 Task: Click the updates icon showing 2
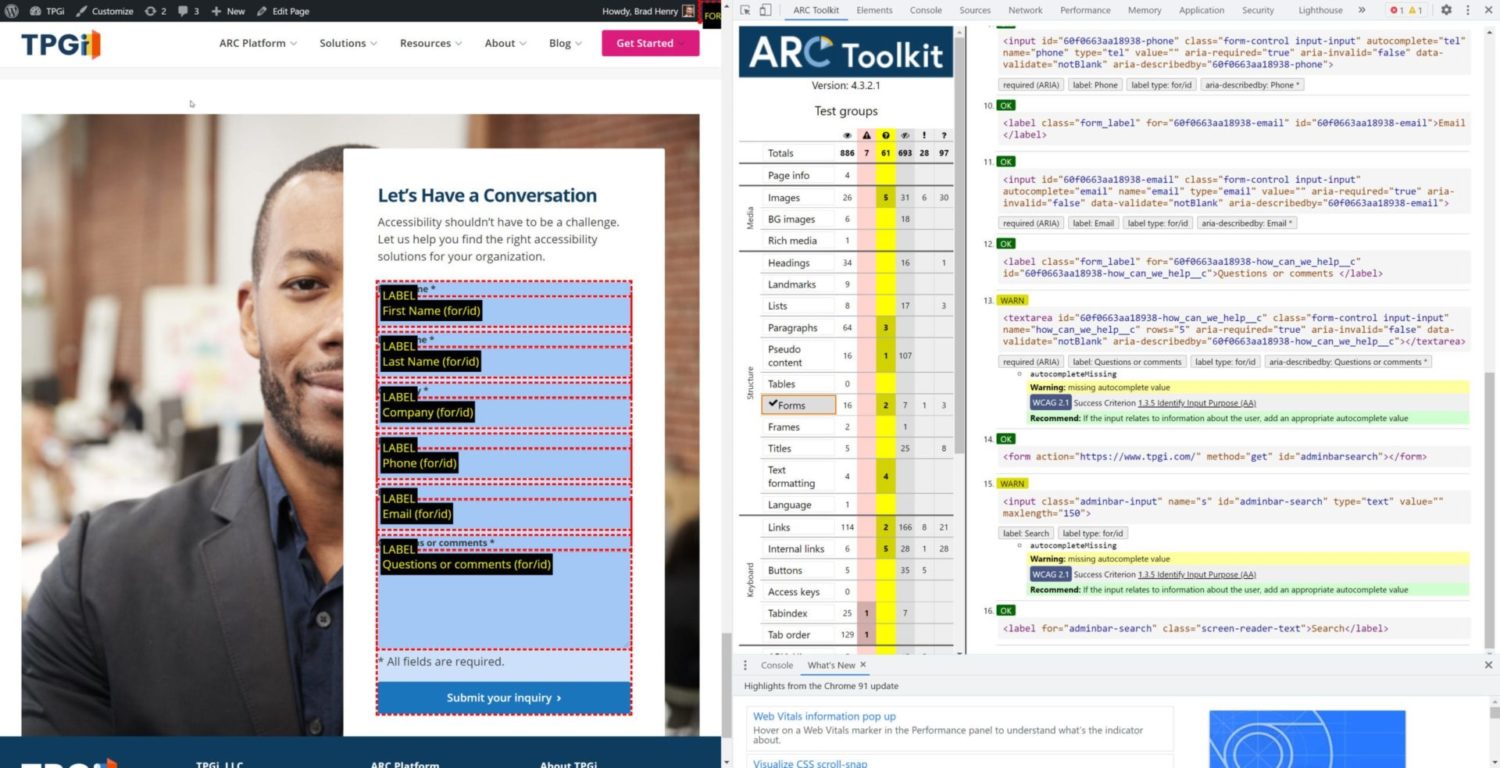click(x=155, y=11)
